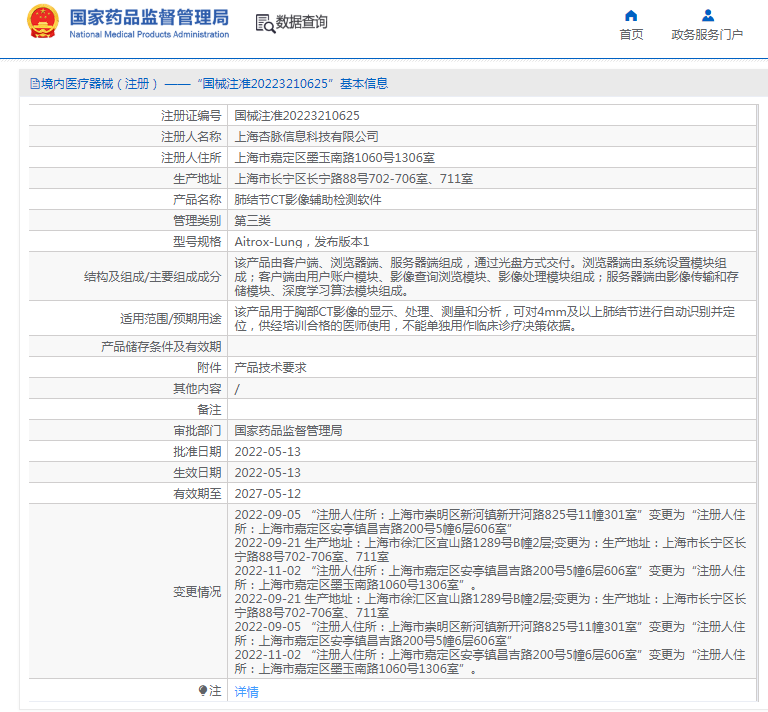Select 批准日期 value 2022-05-13
The image size is (768, 712).
tap(267, 452)
